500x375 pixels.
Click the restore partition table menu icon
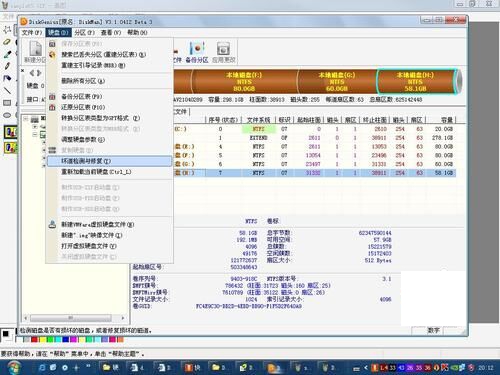[52, 107]
